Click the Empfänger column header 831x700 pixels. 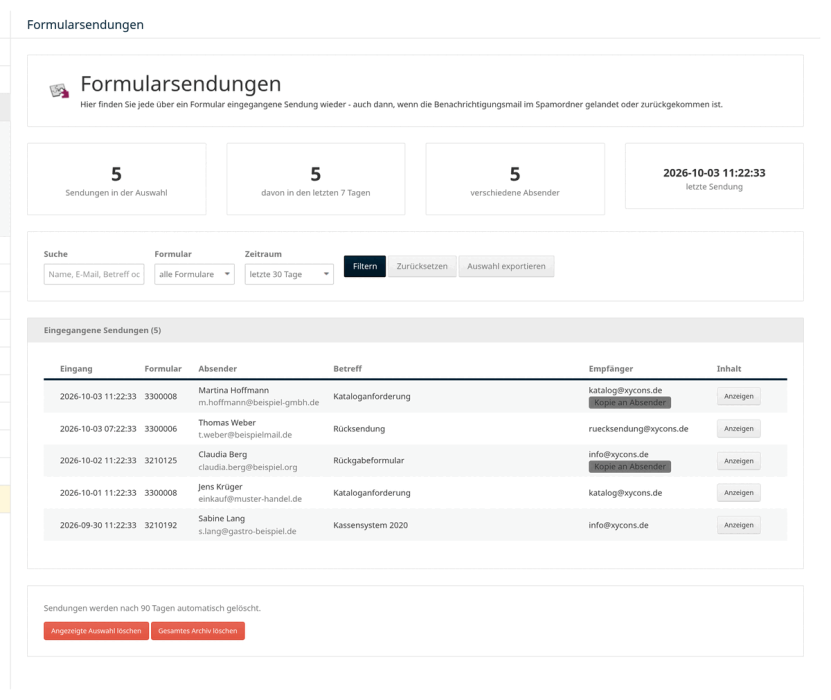tap(611, 369)
